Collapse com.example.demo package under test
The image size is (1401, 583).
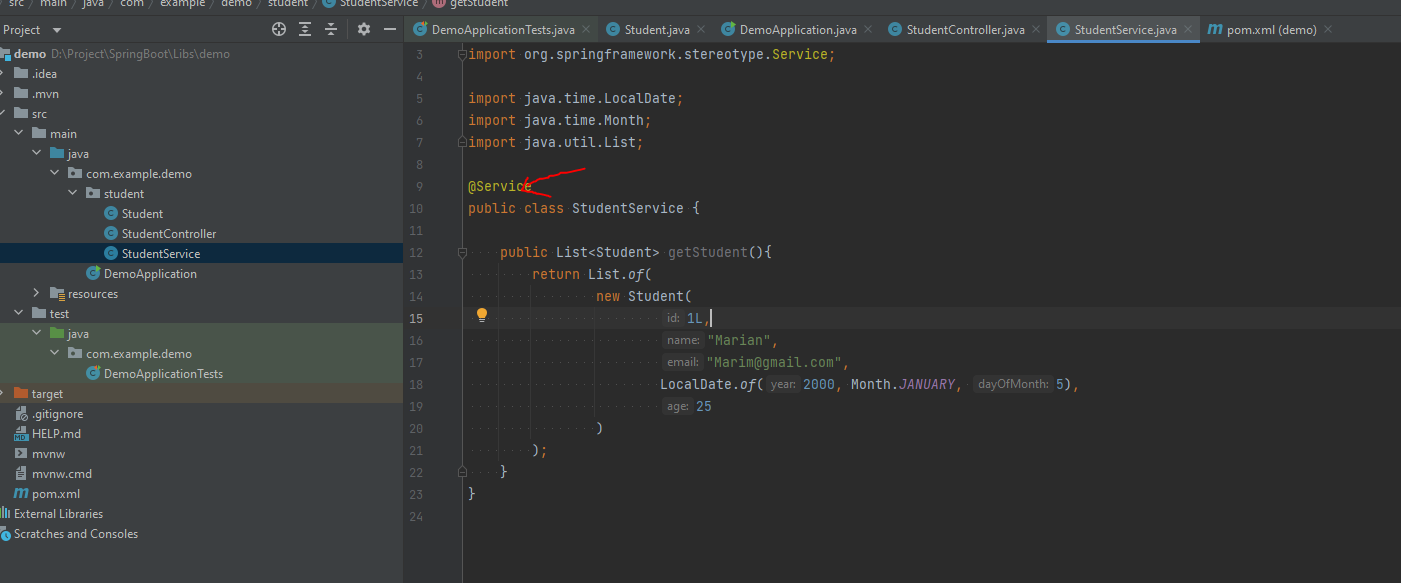click(56, 354)
